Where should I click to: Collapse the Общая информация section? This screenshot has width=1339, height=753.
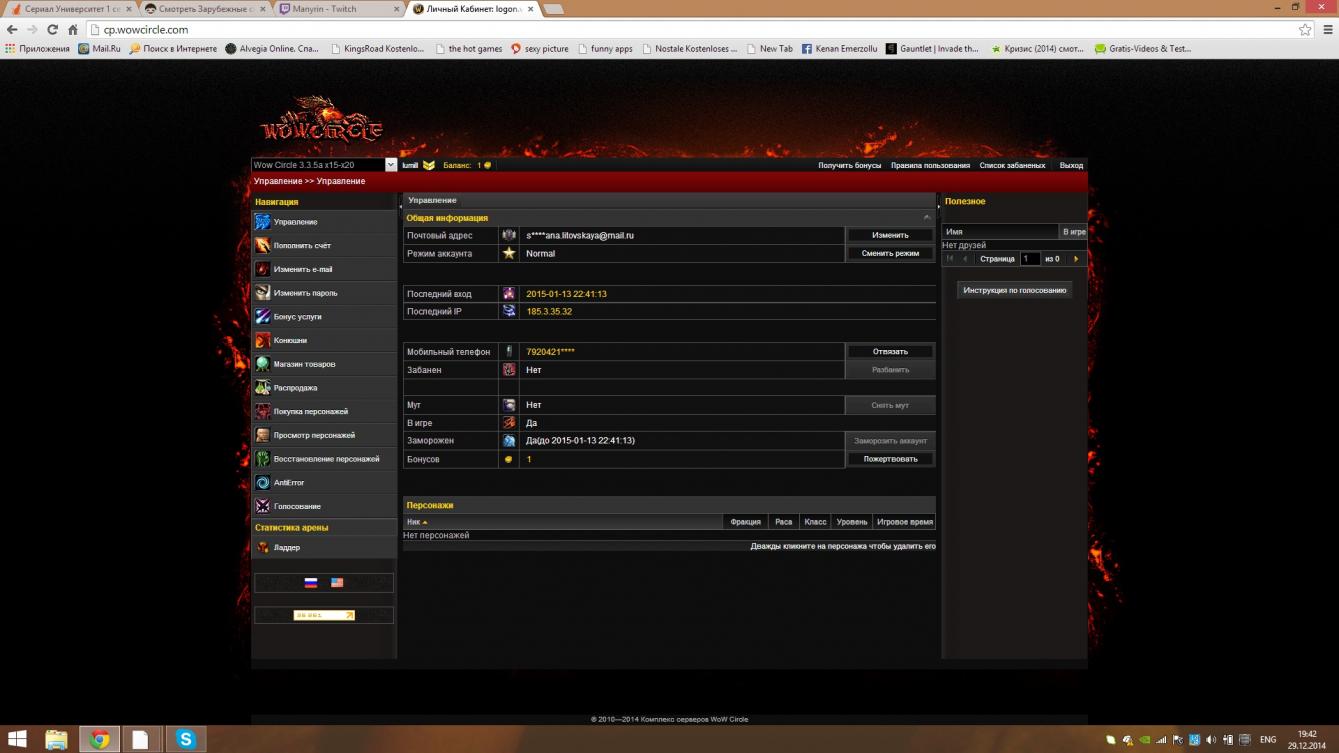point(927,218)
